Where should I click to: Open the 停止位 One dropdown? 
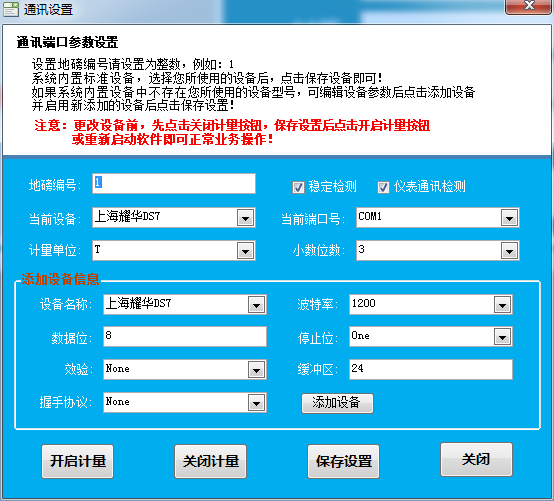tap(502, 337)
